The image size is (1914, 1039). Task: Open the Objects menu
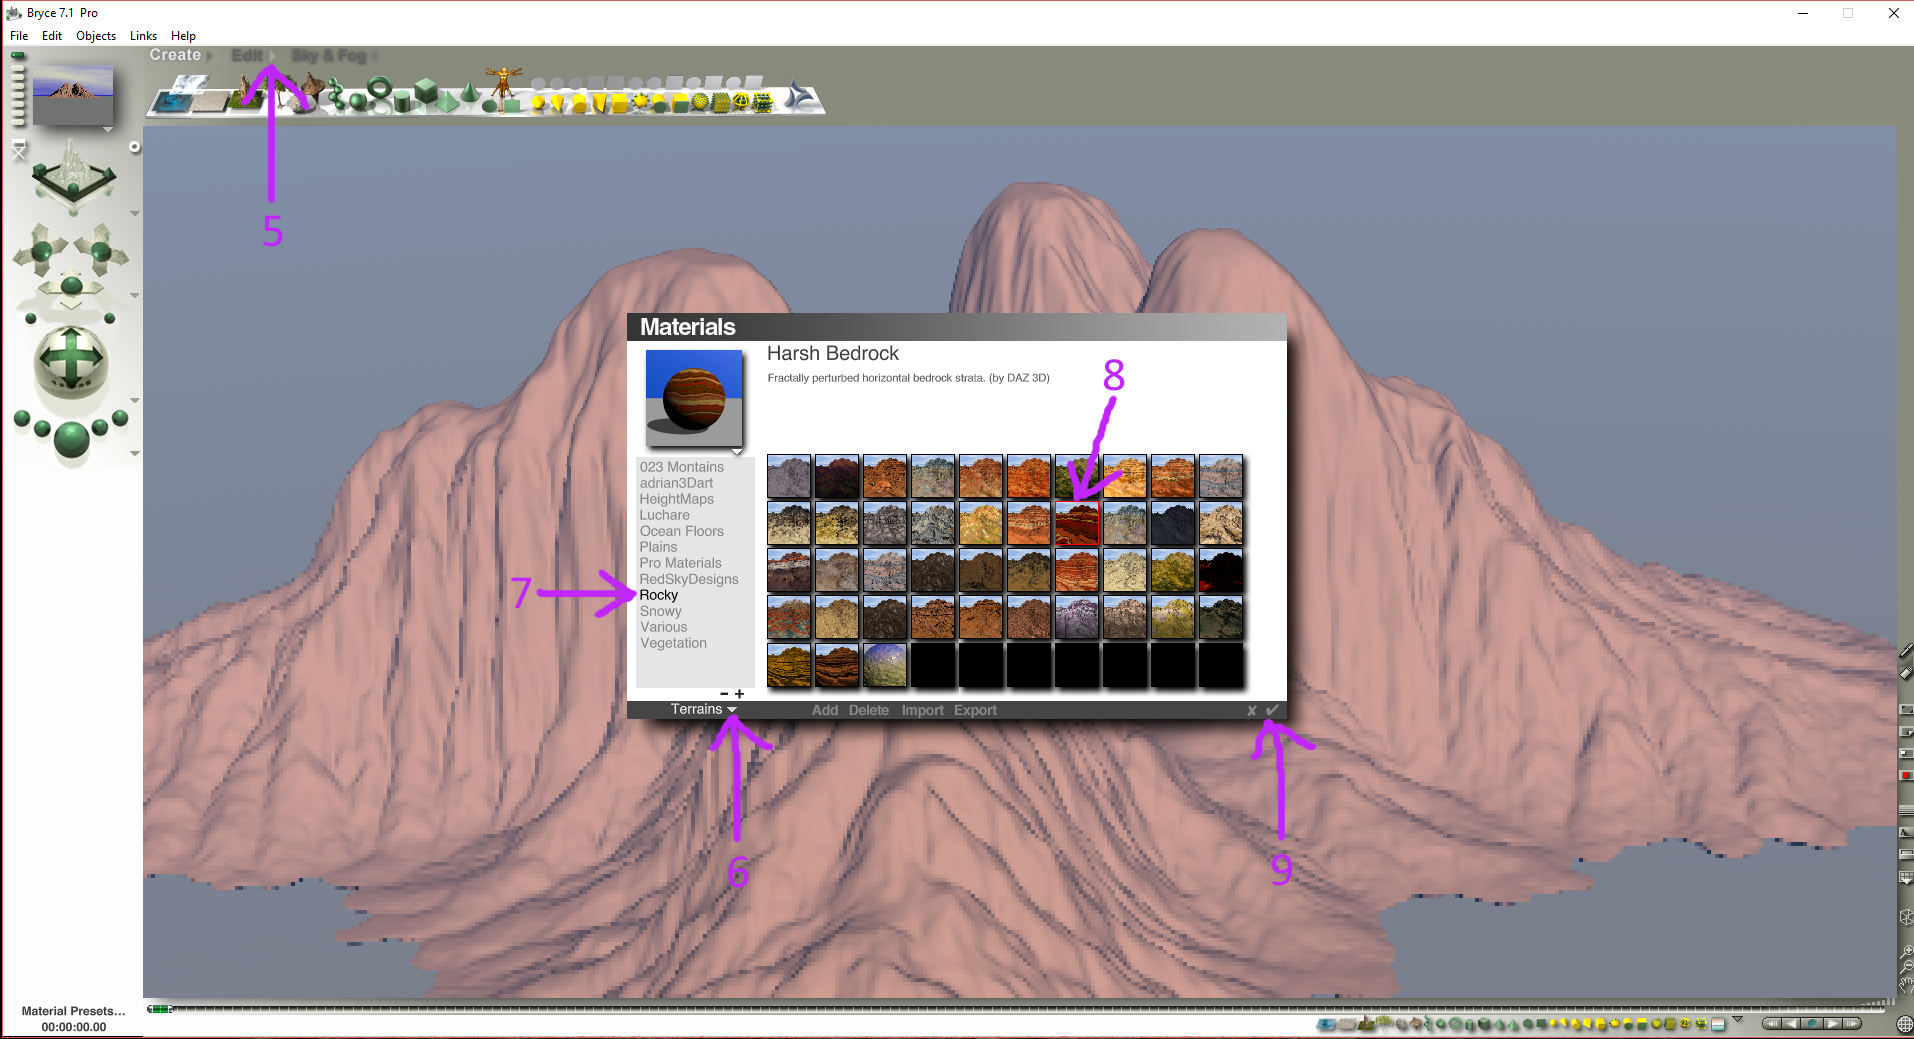click(x=96, y=36)
